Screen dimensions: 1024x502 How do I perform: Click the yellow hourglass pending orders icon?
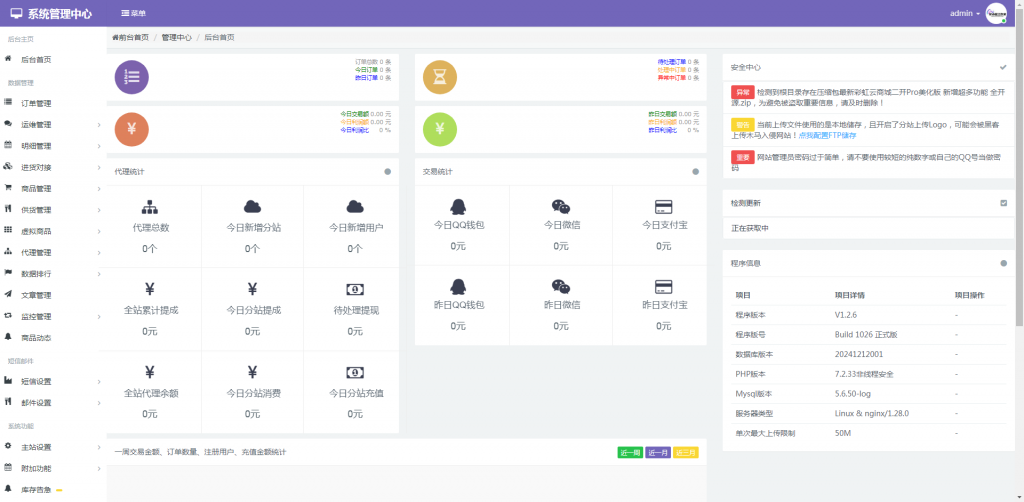pos(440,77)
